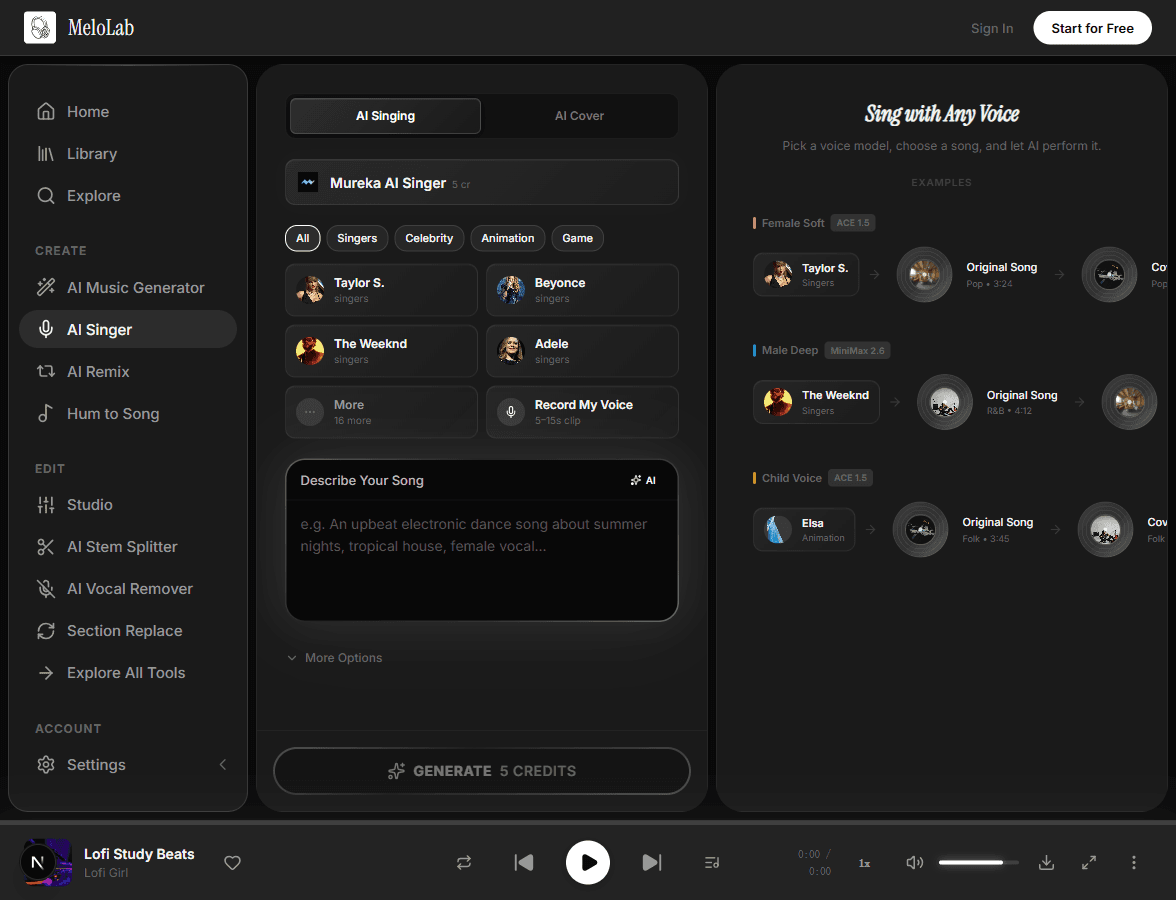Screen dimensions: 1176x900
Task: Click the MeloLab logo icon
Action: coord(40,28)
